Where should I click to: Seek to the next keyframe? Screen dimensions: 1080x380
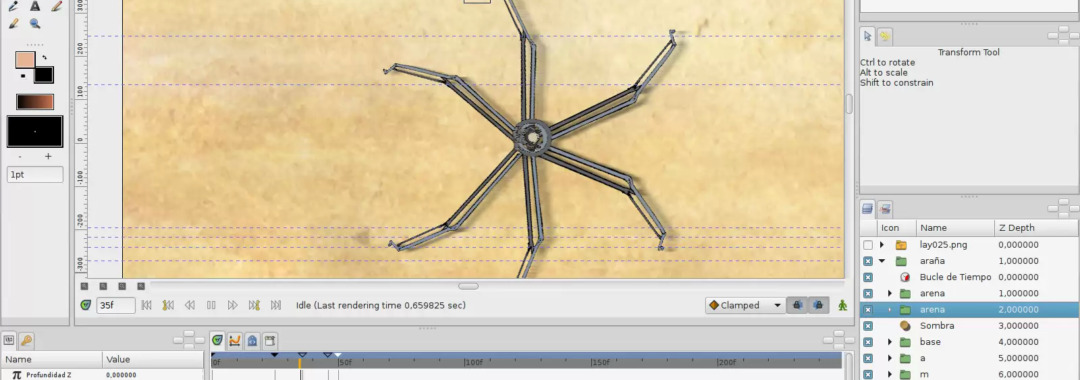254,305
